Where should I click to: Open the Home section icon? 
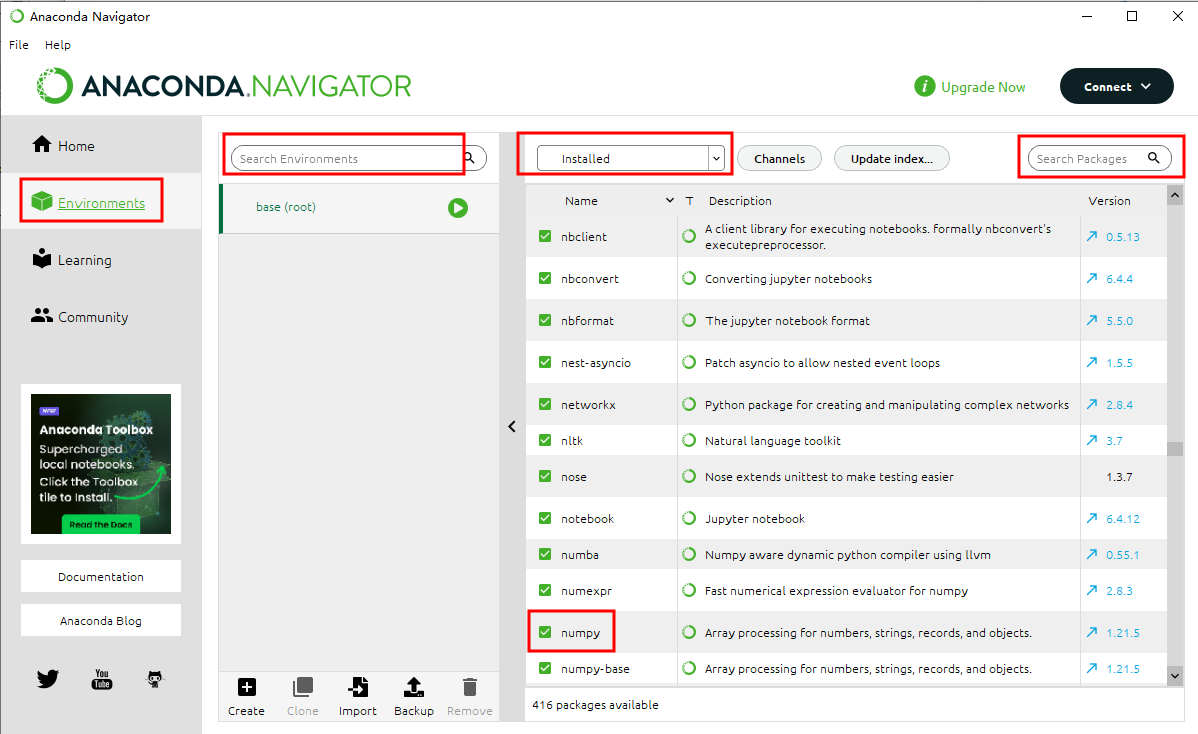(42, 144)
